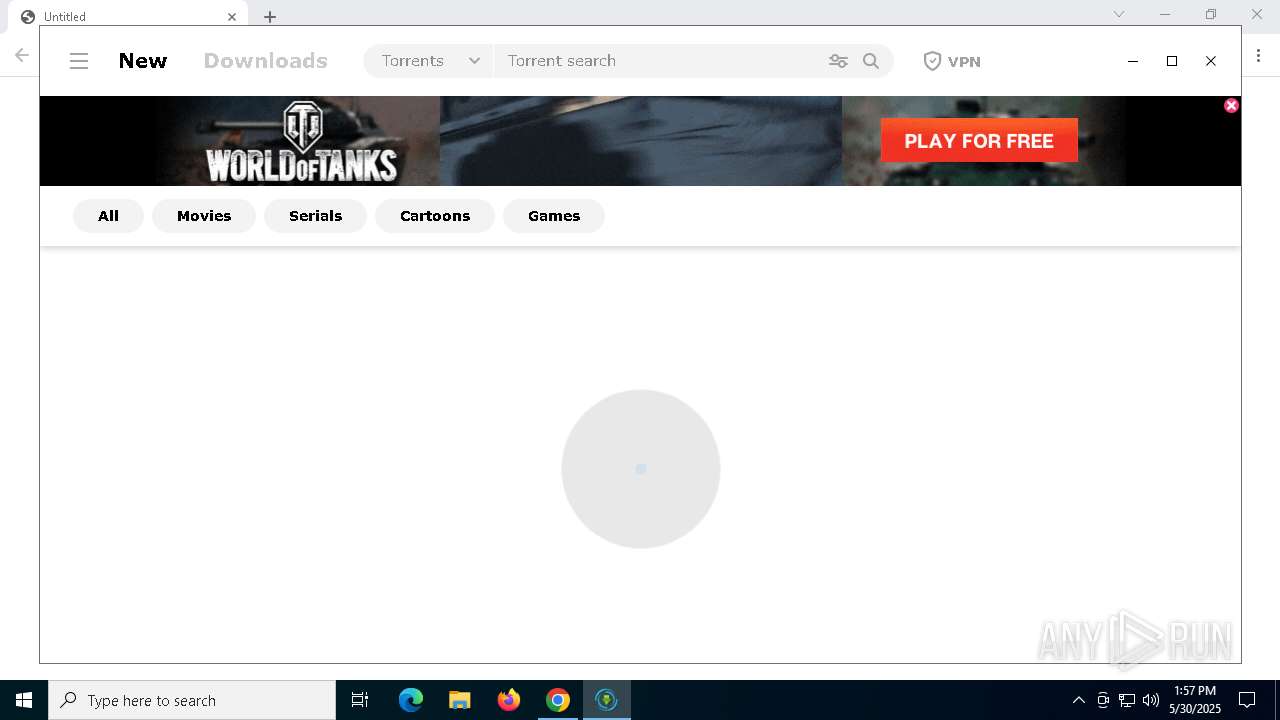Image resolution: width=1280 pixels, height=720 pixels.
Task: Maximize the torrent app window
Action: point(1172,61)
